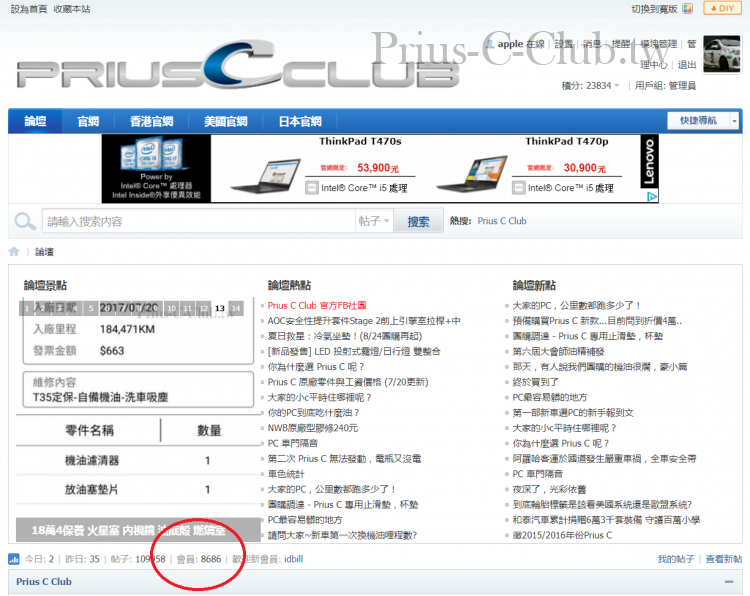Viewport: 750px width, 596px height.
Task: Open 第二次 Prius C 無法發動 thread
Action: click(x=344, y=458)
